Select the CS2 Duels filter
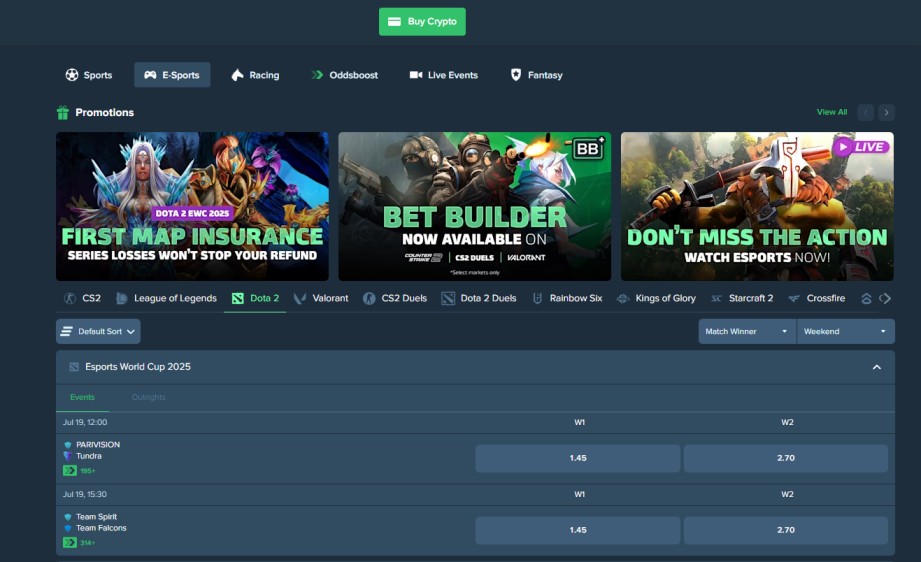921x562 pixels. click(x=395, y=298)
